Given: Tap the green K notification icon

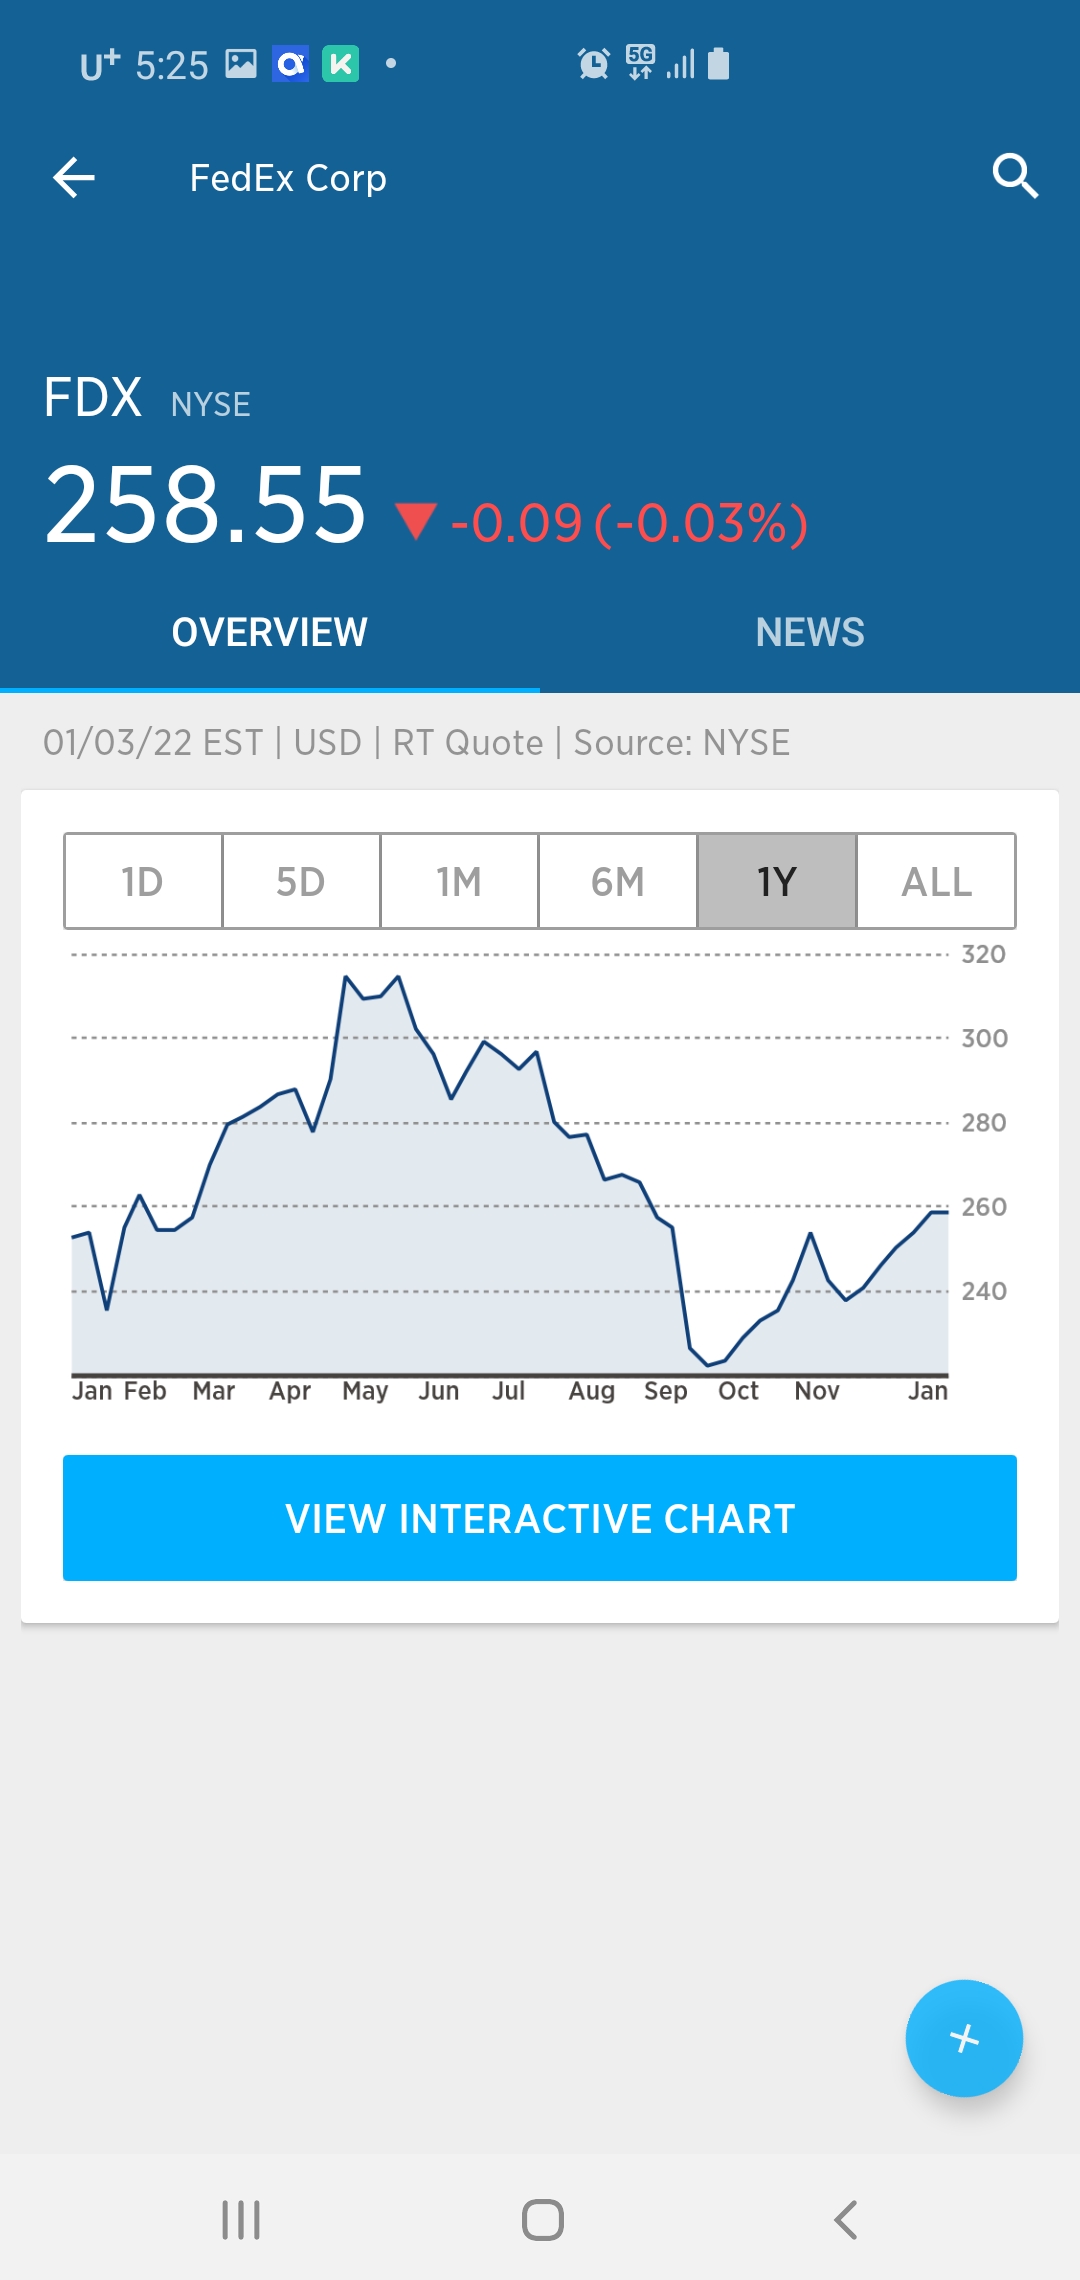Looking at the screenshot, I should pyautogui.click(x=340, y=64).
